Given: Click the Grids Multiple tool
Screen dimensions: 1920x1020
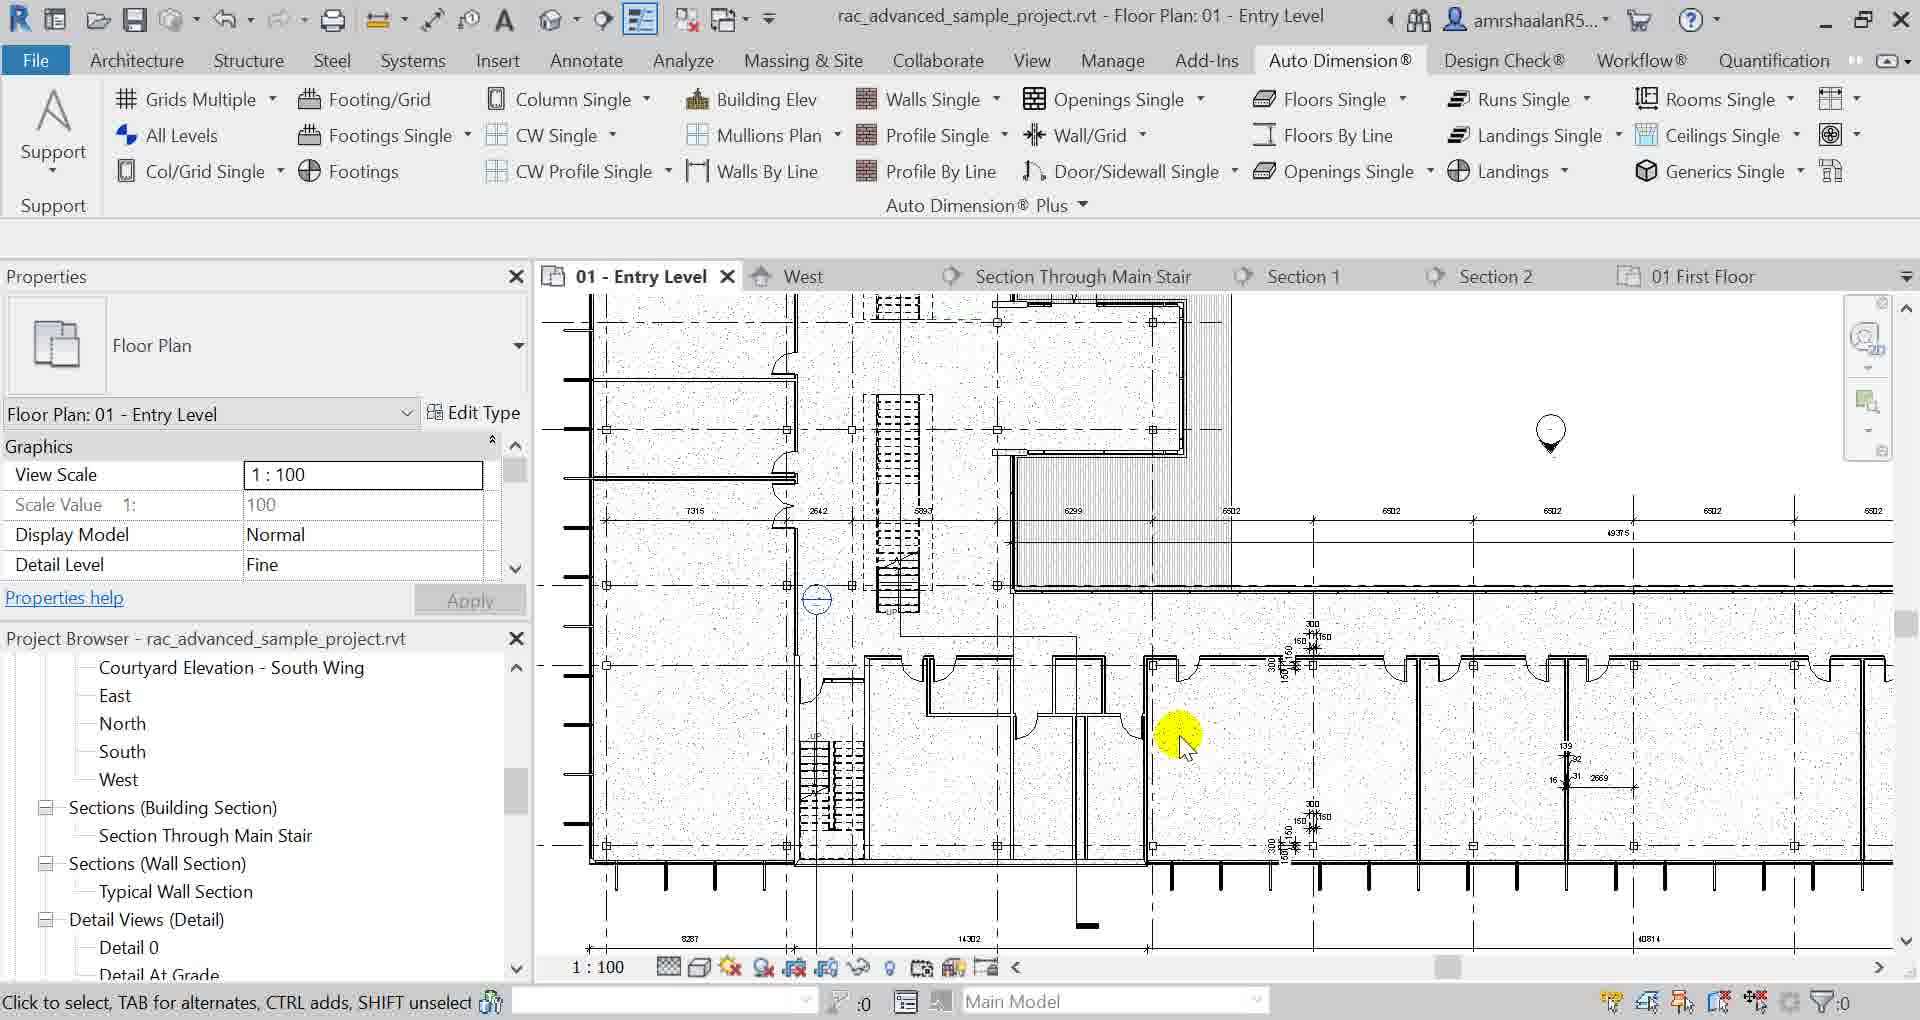Looking at the screenshot, I should (x=187, y=99).
